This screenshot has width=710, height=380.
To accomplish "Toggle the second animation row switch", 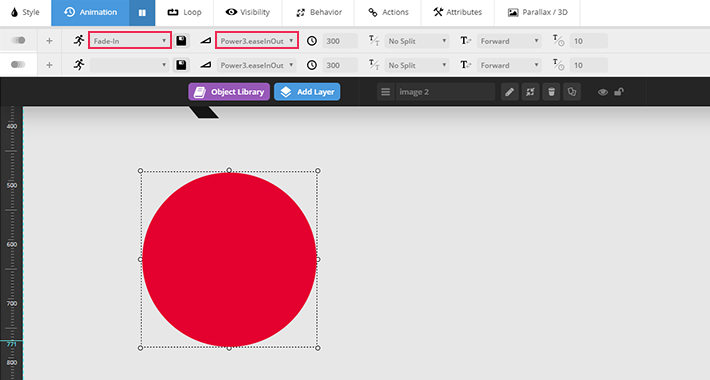I will click(18, 64).
